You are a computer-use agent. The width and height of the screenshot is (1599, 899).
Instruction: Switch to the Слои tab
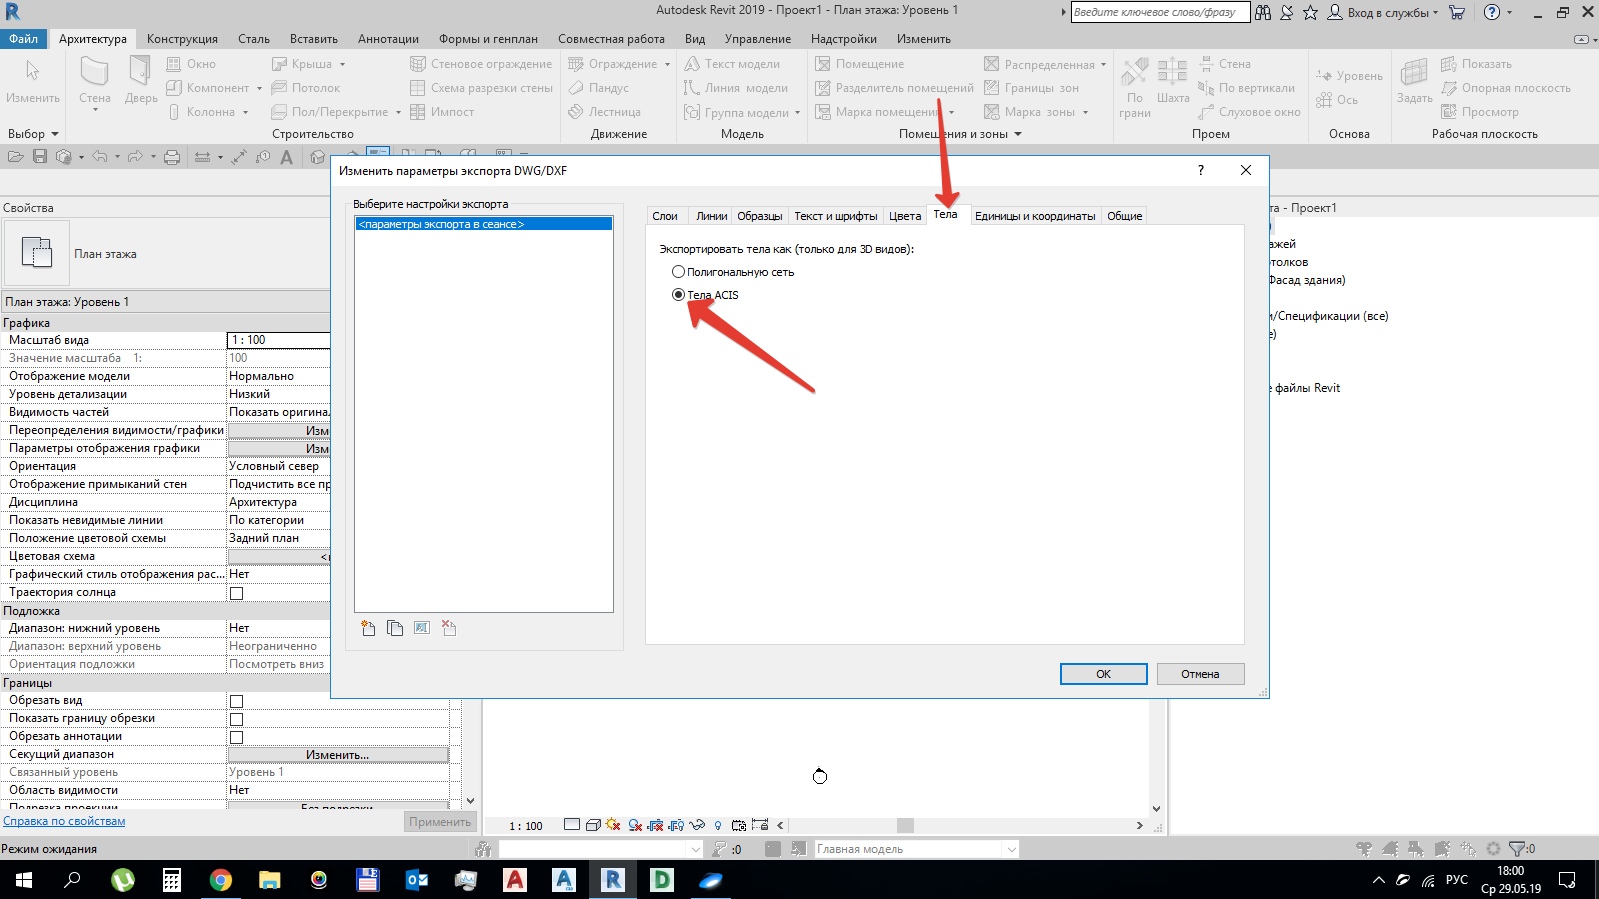665,216
